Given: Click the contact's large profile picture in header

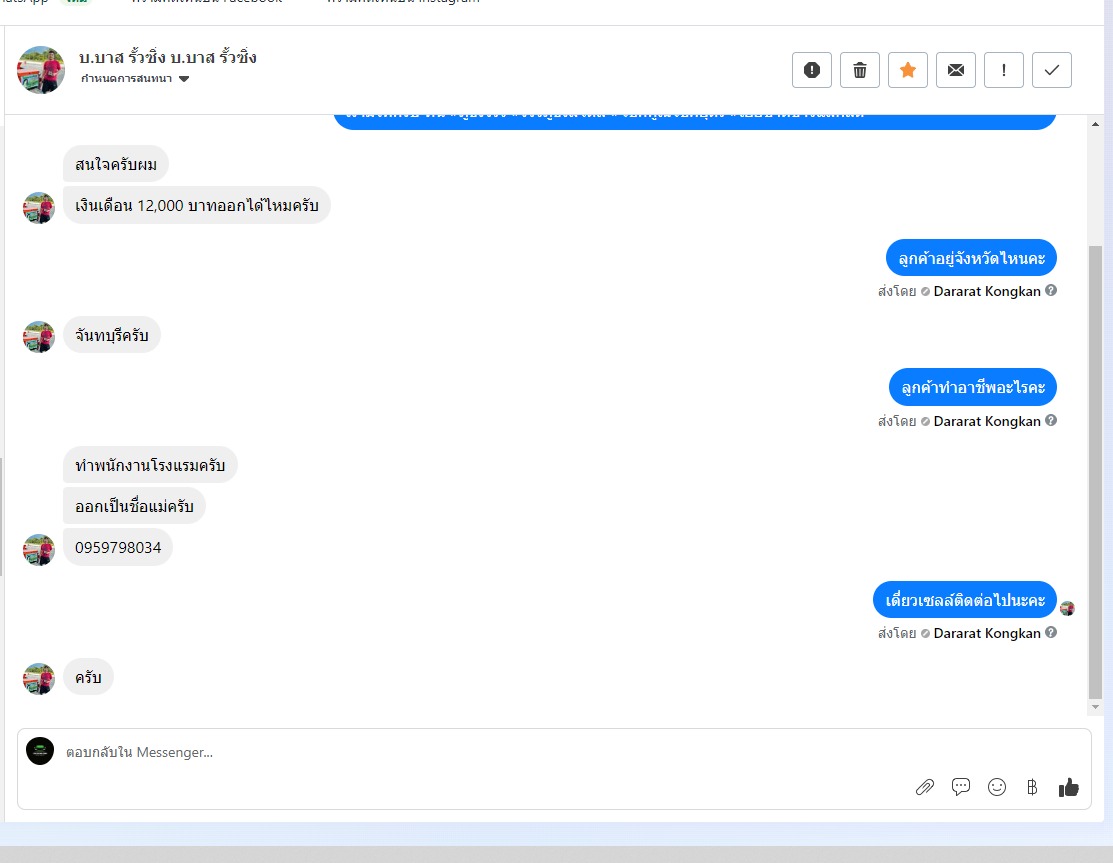Looking at the screenshot, I should (40, 70).
